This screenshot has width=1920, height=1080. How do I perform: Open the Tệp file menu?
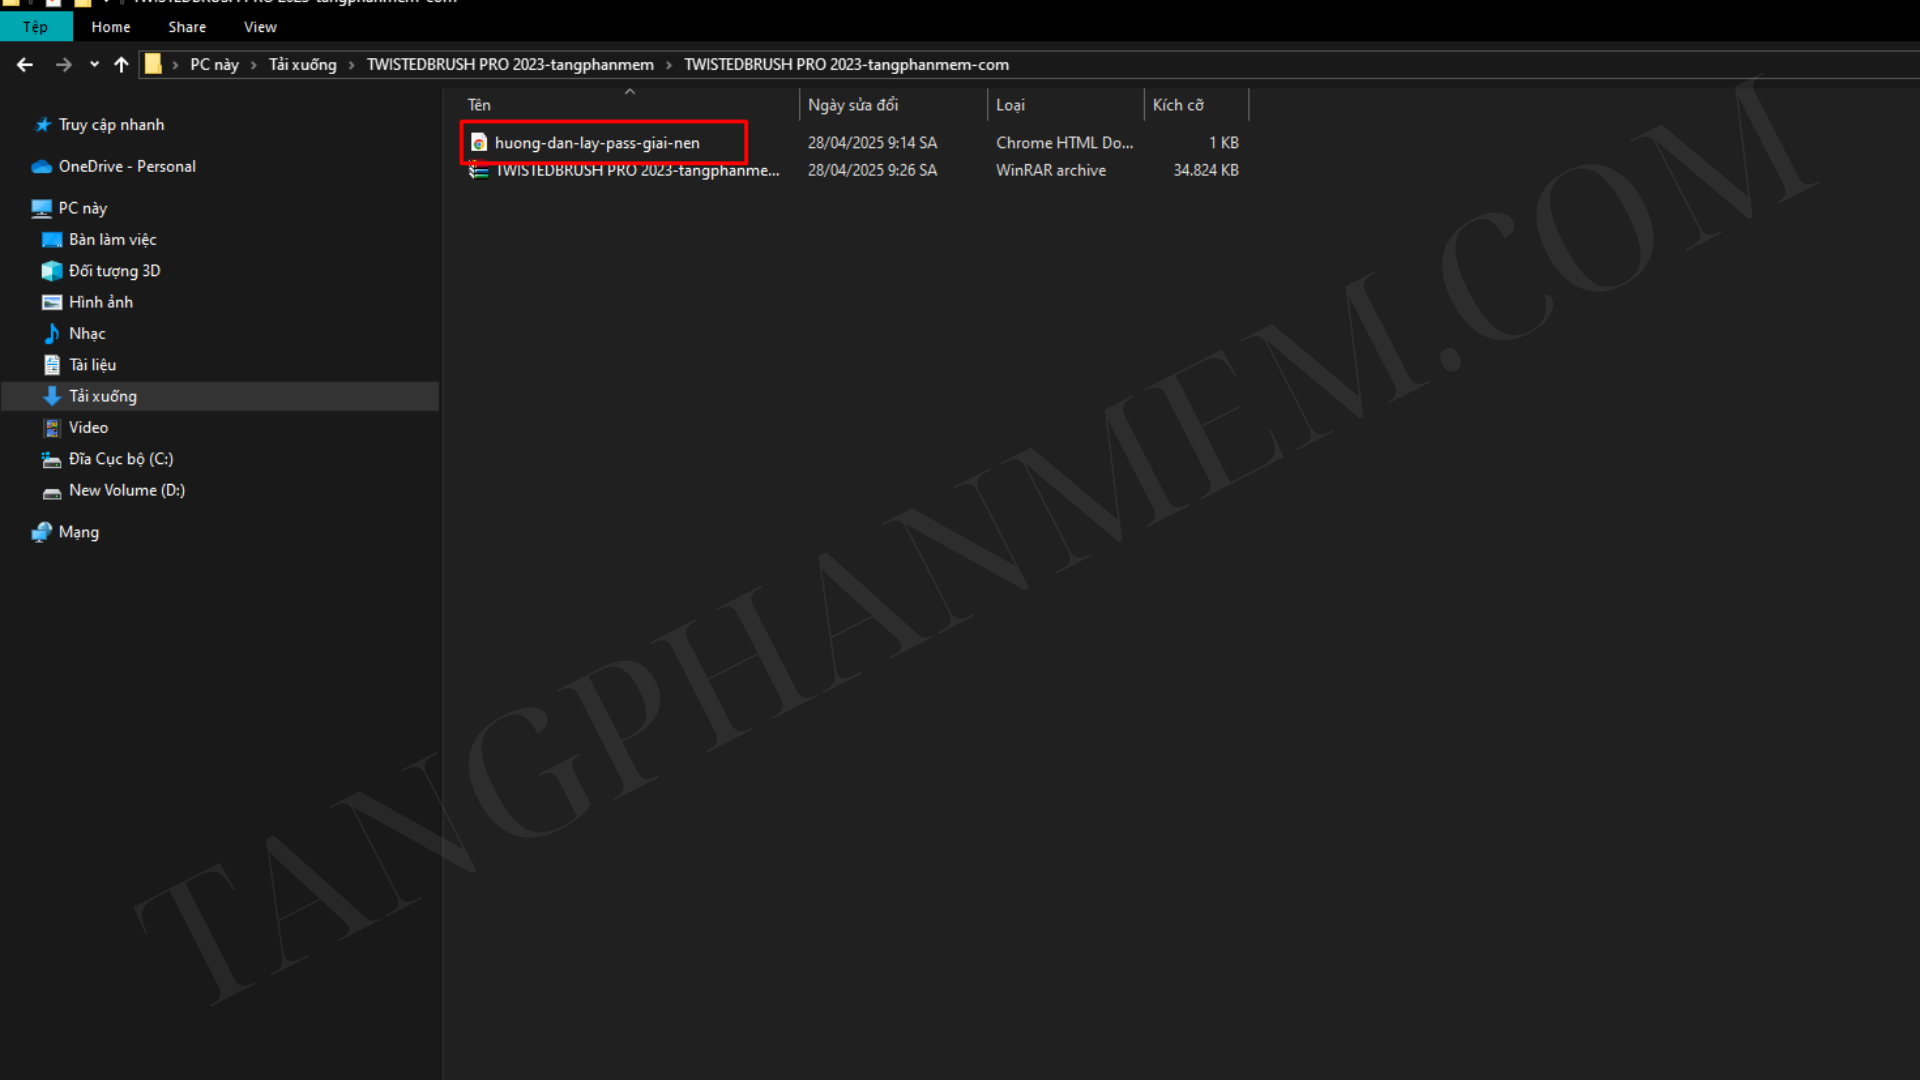(x=35, y=27)
